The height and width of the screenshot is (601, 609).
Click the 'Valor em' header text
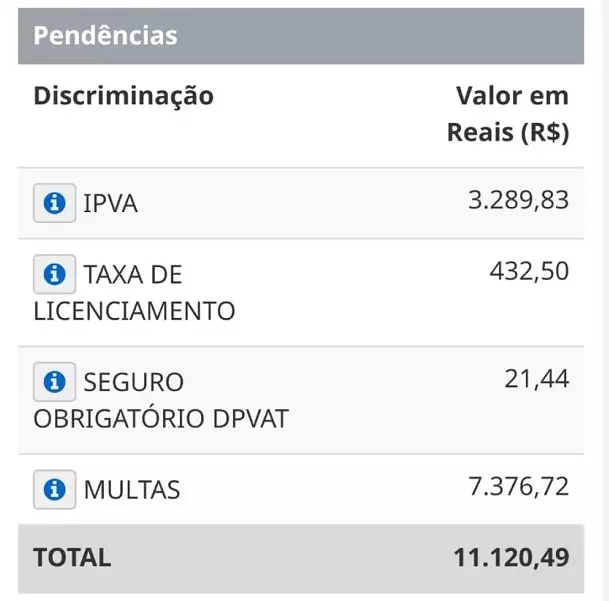click(x=512, y=96)
